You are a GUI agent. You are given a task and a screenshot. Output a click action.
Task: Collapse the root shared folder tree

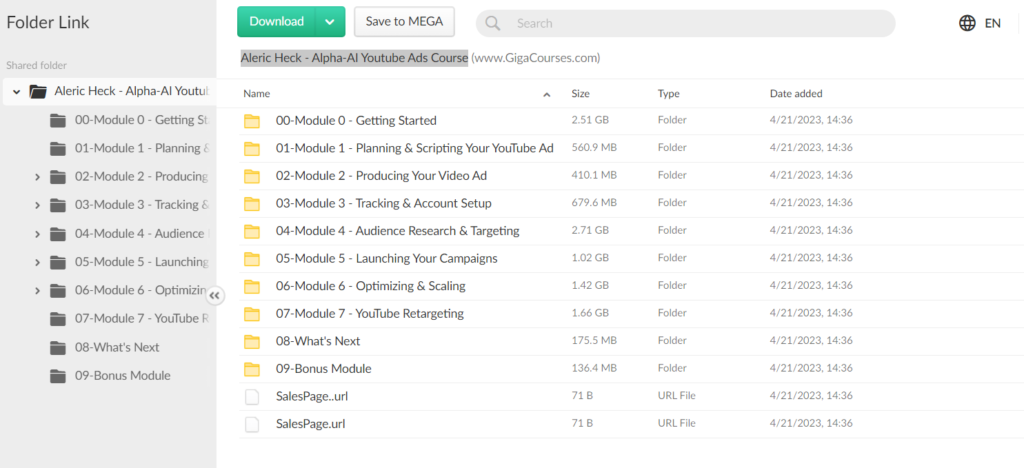[x=16, y=92]
